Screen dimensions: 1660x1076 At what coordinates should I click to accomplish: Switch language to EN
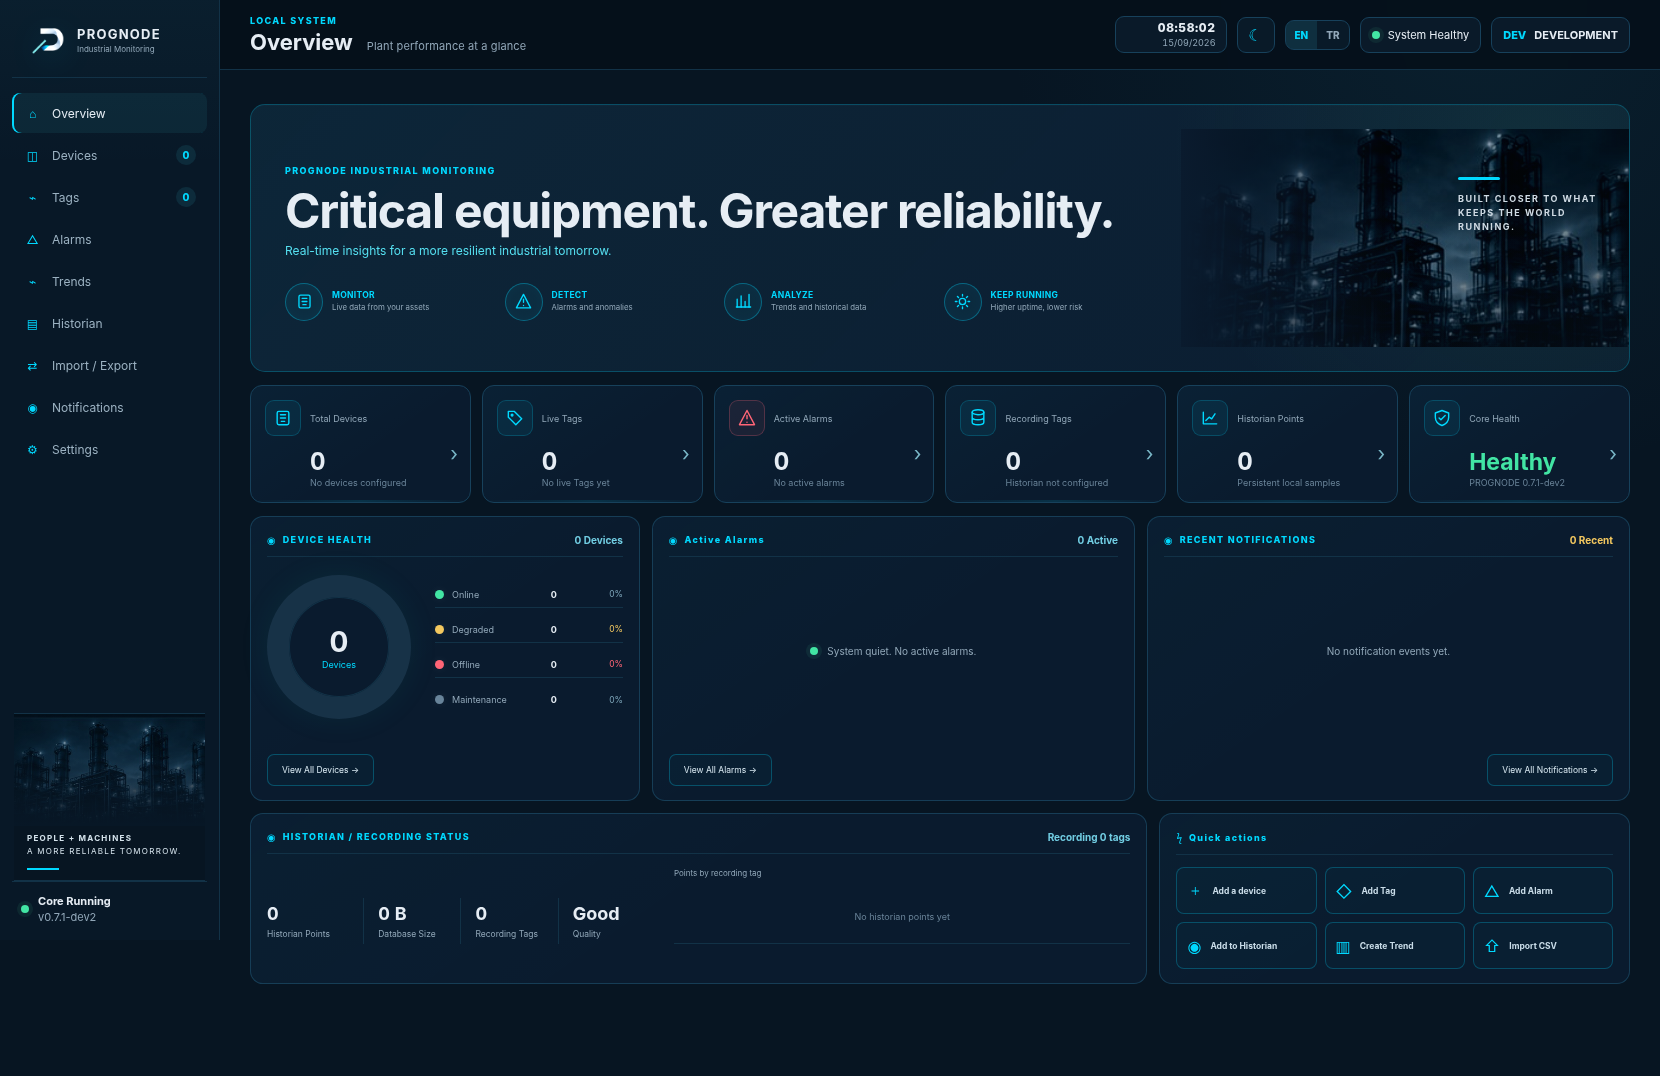tap(1301, 35)
